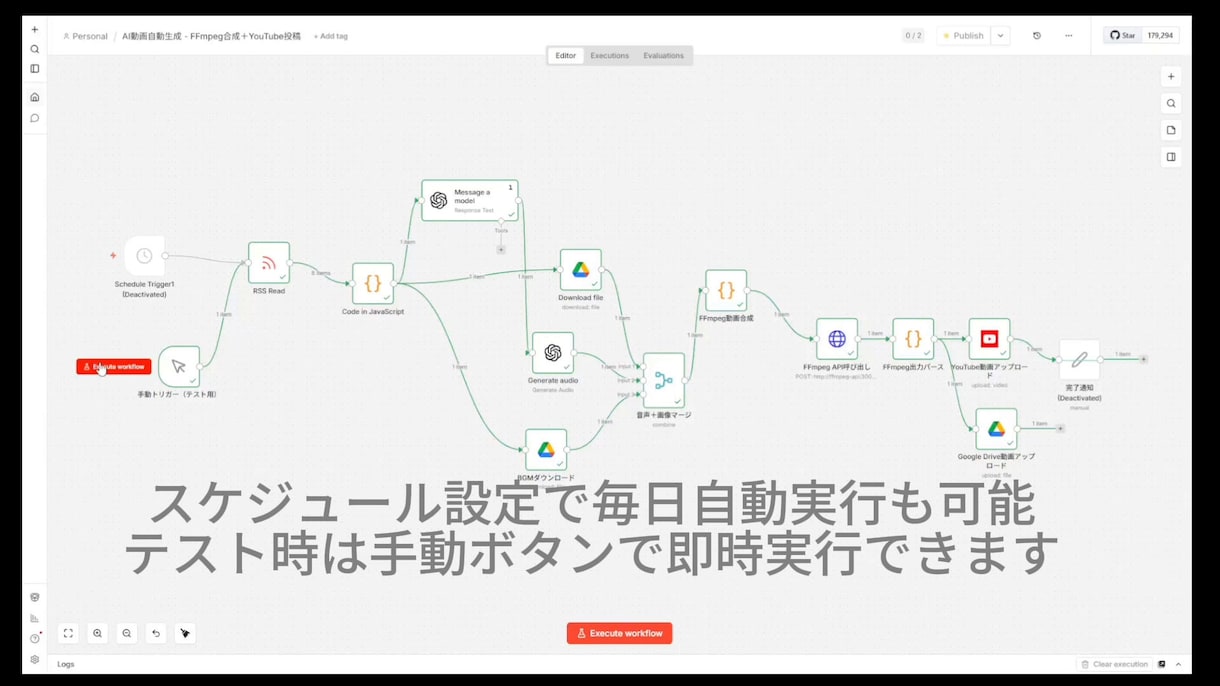Select the FFmpeg出力パース node
1220x686 pixels.
coord(913,339)
